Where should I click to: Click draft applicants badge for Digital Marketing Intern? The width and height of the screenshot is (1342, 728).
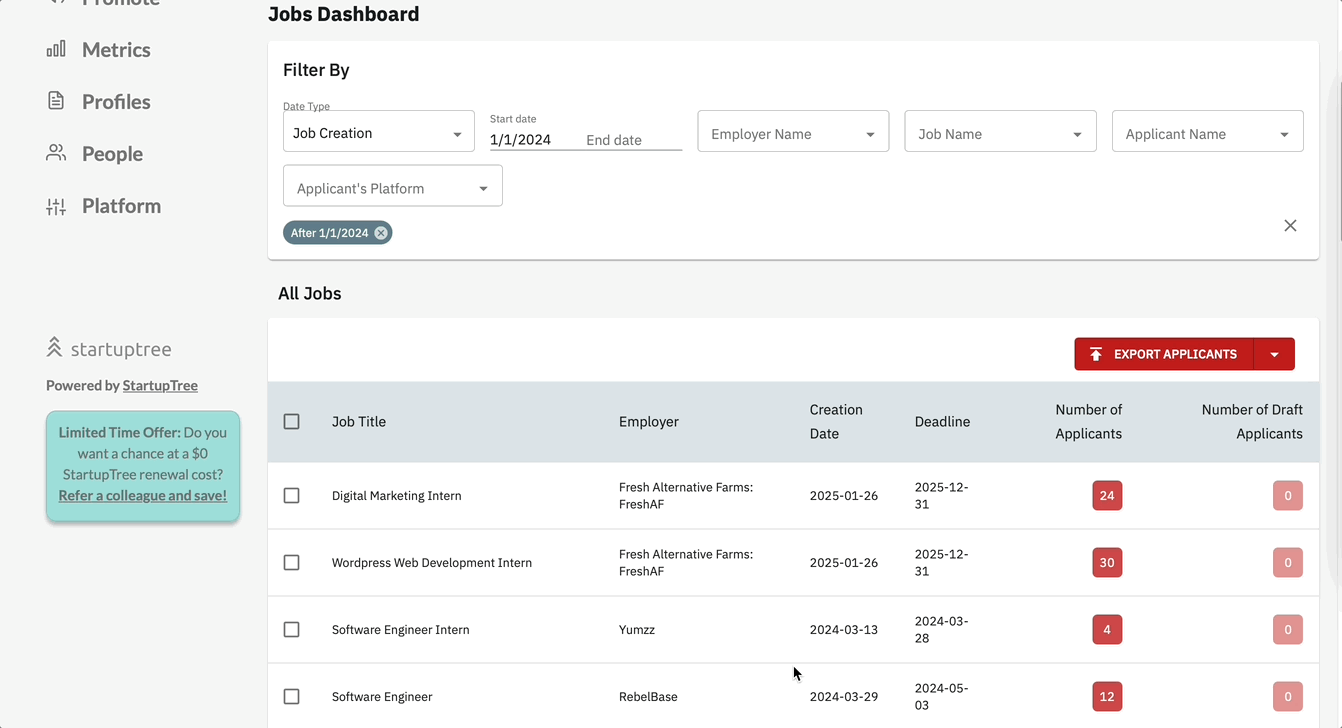pos(1288,496)
